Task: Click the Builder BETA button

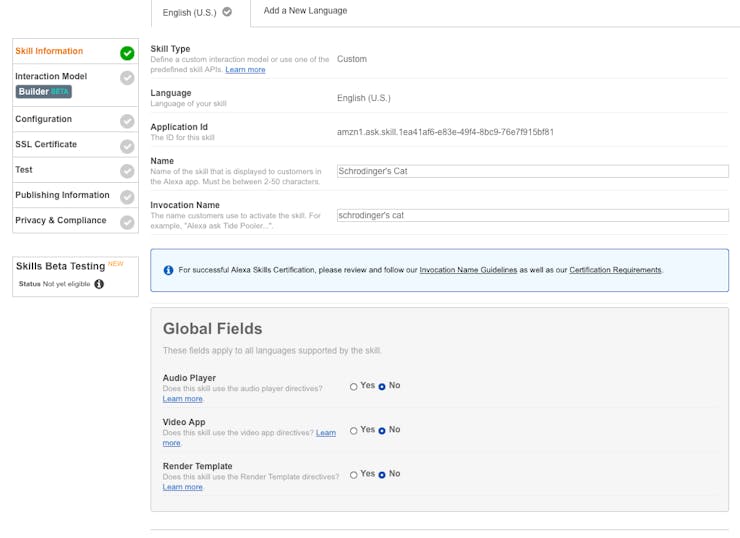Action: pyautogui.click(x=43, y=92)
